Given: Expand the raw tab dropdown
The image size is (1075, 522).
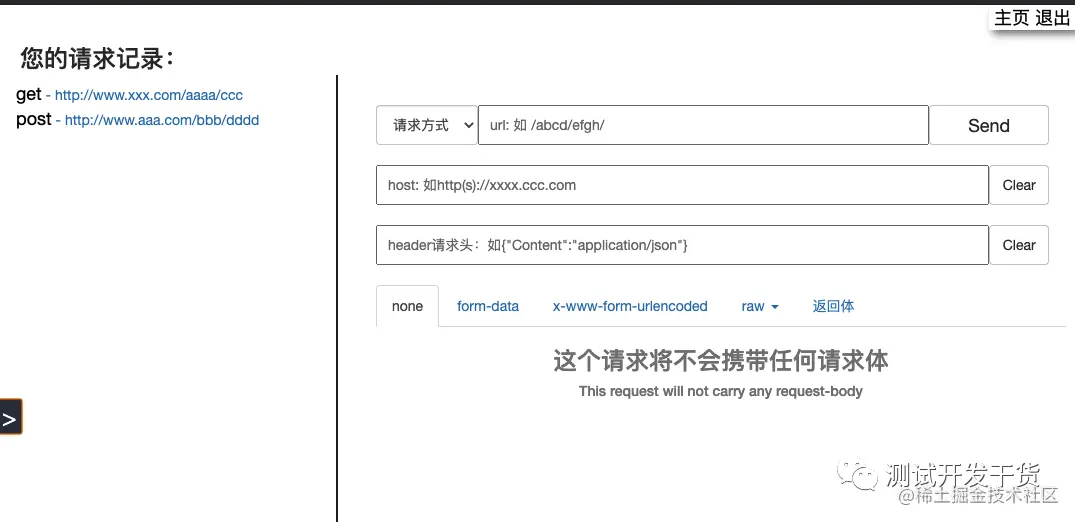Looking at the screenshot, I should [x=760, y=306].
